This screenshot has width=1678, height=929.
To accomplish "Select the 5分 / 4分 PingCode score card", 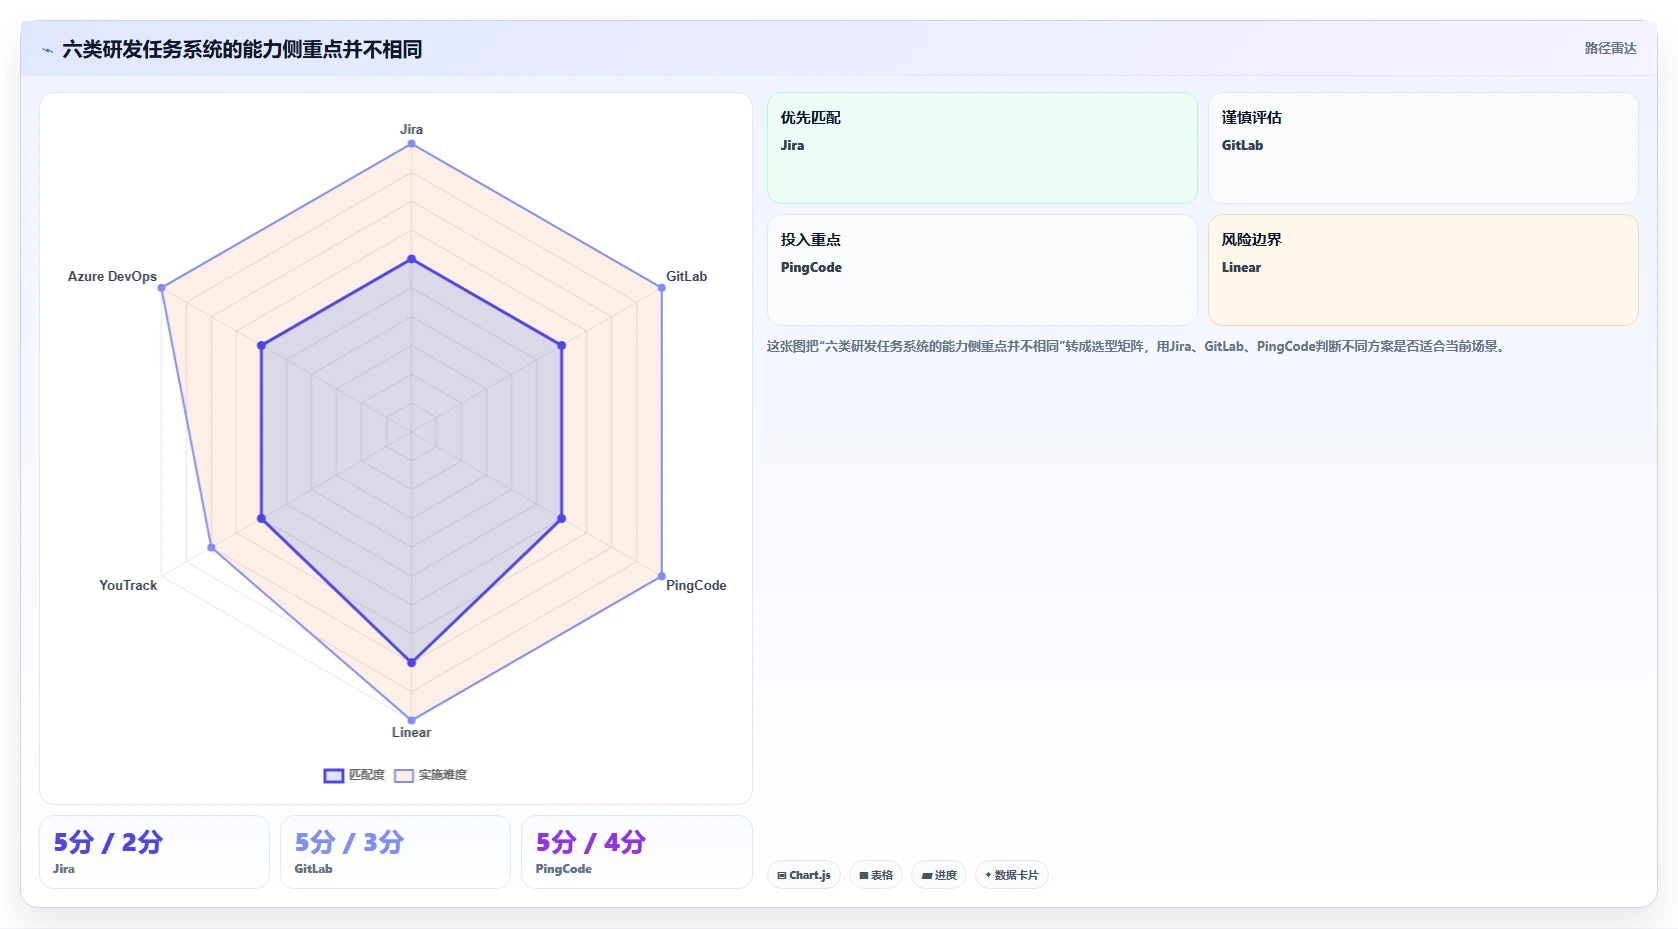I will pyautogui.click(x=636, y=852).
